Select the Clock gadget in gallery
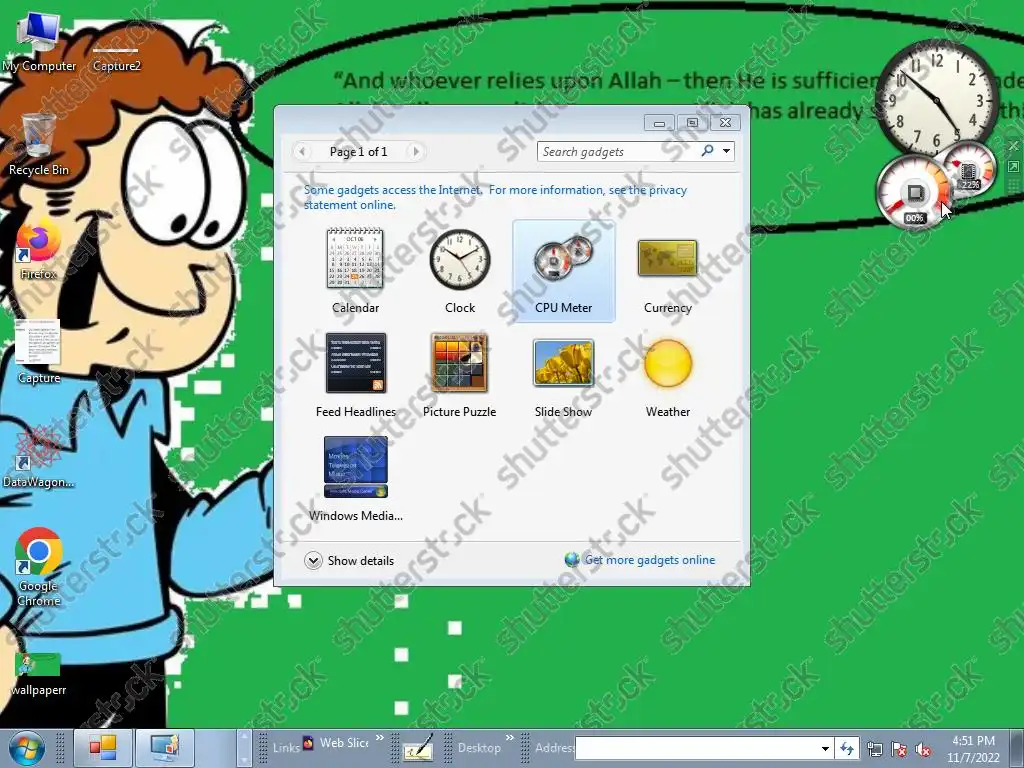1024x768 pixels. tap(460, 270)
